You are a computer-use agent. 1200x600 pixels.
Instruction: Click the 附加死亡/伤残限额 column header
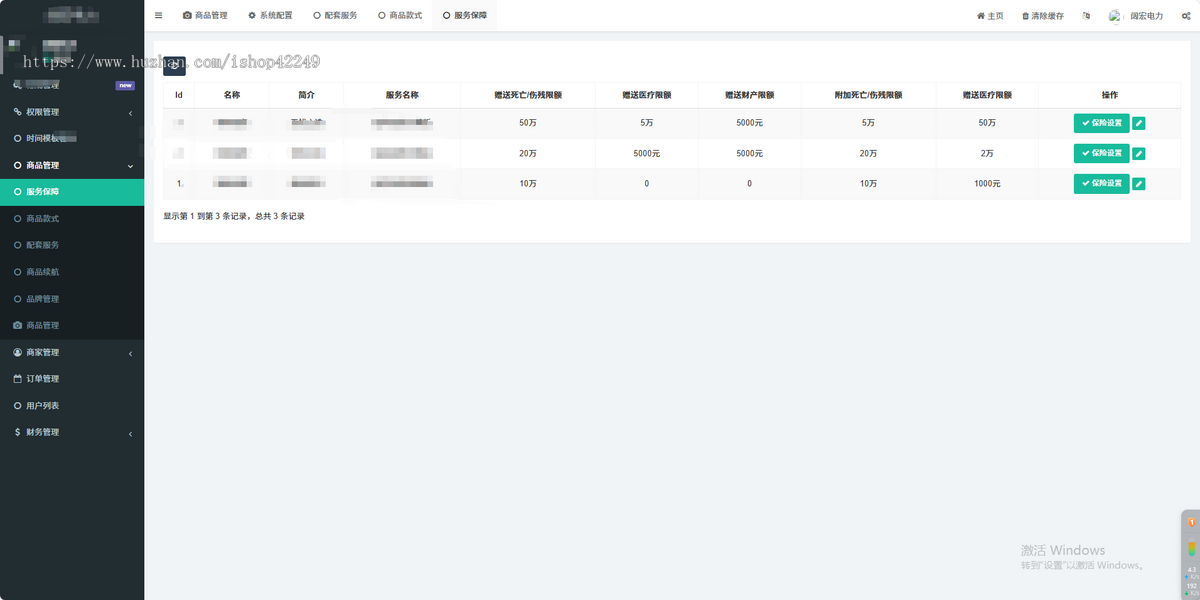coord(869,95)
